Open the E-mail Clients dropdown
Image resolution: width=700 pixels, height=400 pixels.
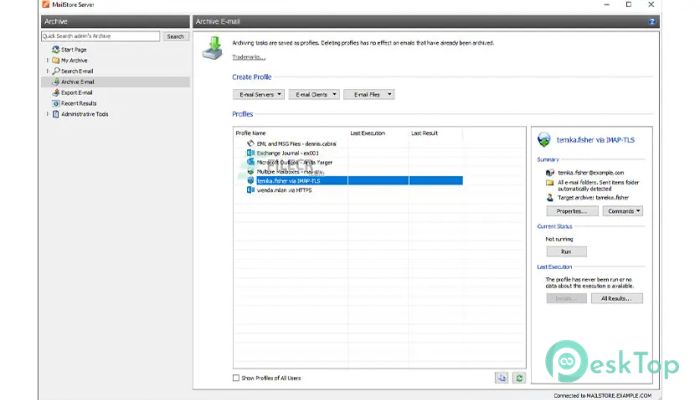[x=314, y=94]
